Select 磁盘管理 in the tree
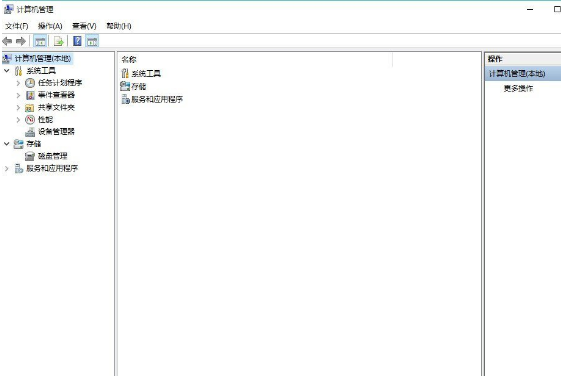 click(x=52, y=156)
